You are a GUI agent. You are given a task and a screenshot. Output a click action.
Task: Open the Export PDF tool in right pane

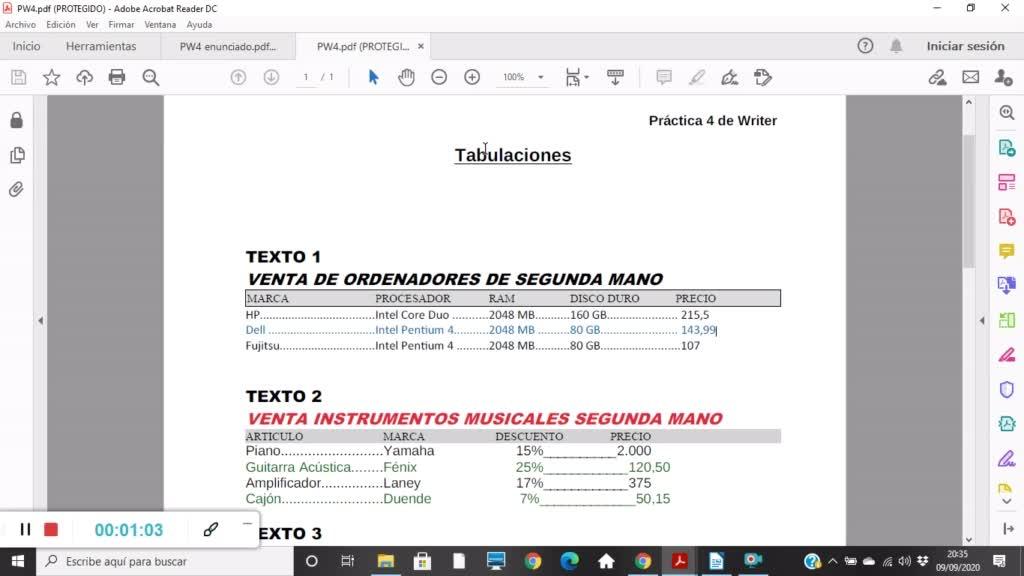click(1007, 148)
